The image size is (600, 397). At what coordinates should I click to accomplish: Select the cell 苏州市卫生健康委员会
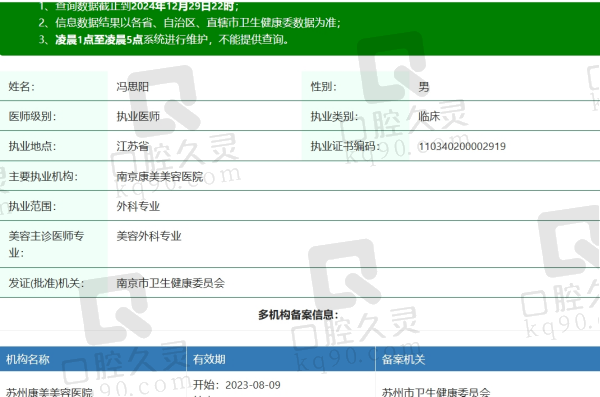[436, 392]
